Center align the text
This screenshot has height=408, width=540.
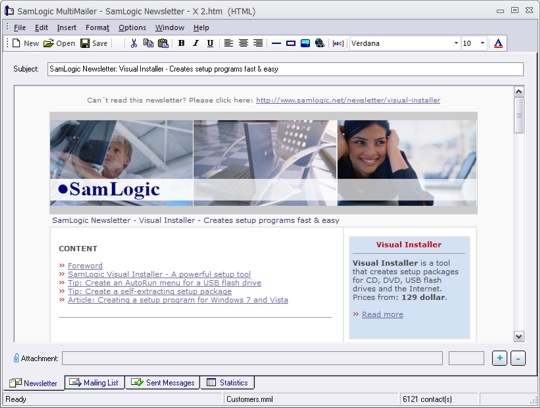pos(243,43)
